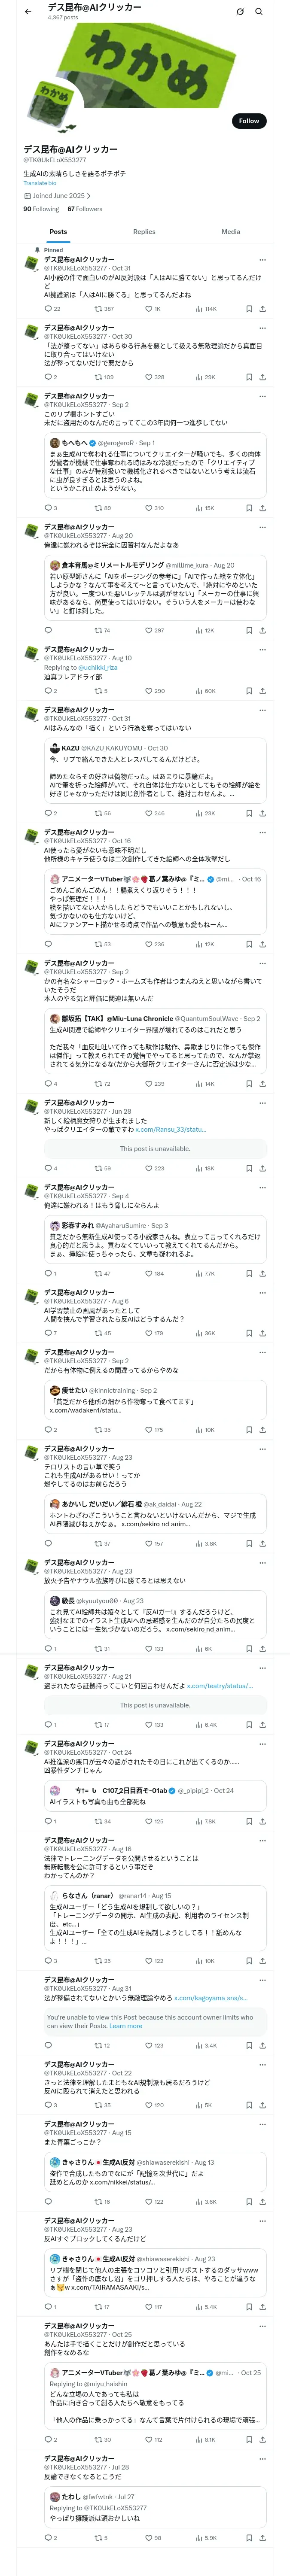Click the back arrow at top
The image size is (290, 2576).
[x=28, y=11]
